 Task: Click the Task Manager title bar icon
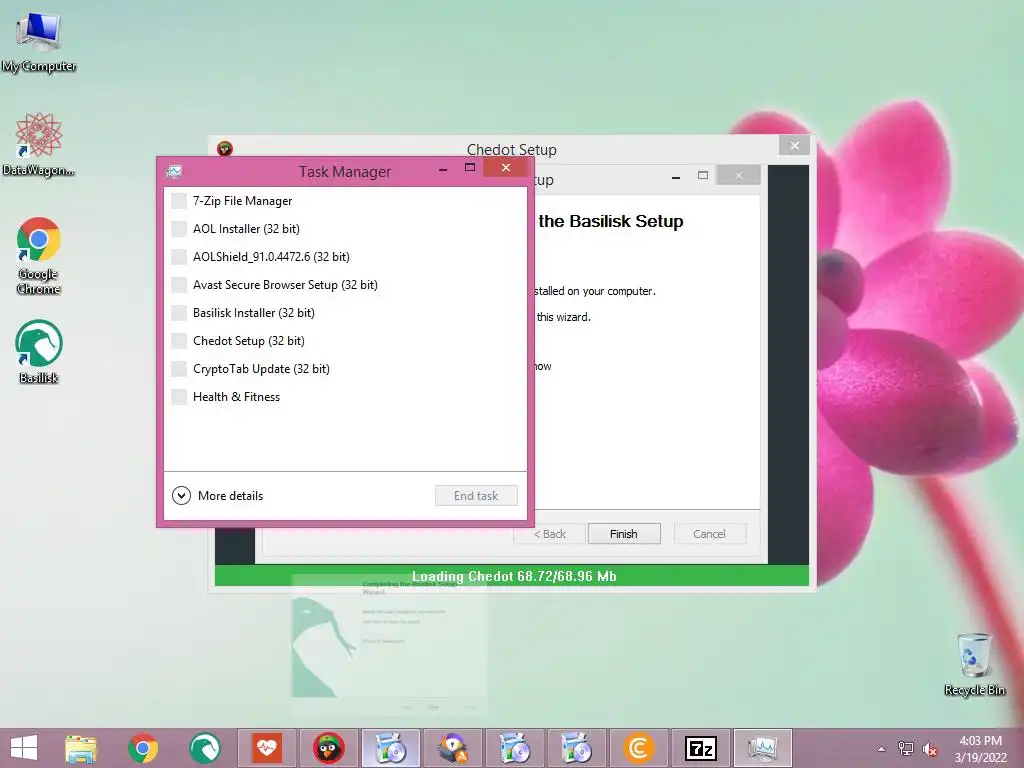(x=174, y=172)
